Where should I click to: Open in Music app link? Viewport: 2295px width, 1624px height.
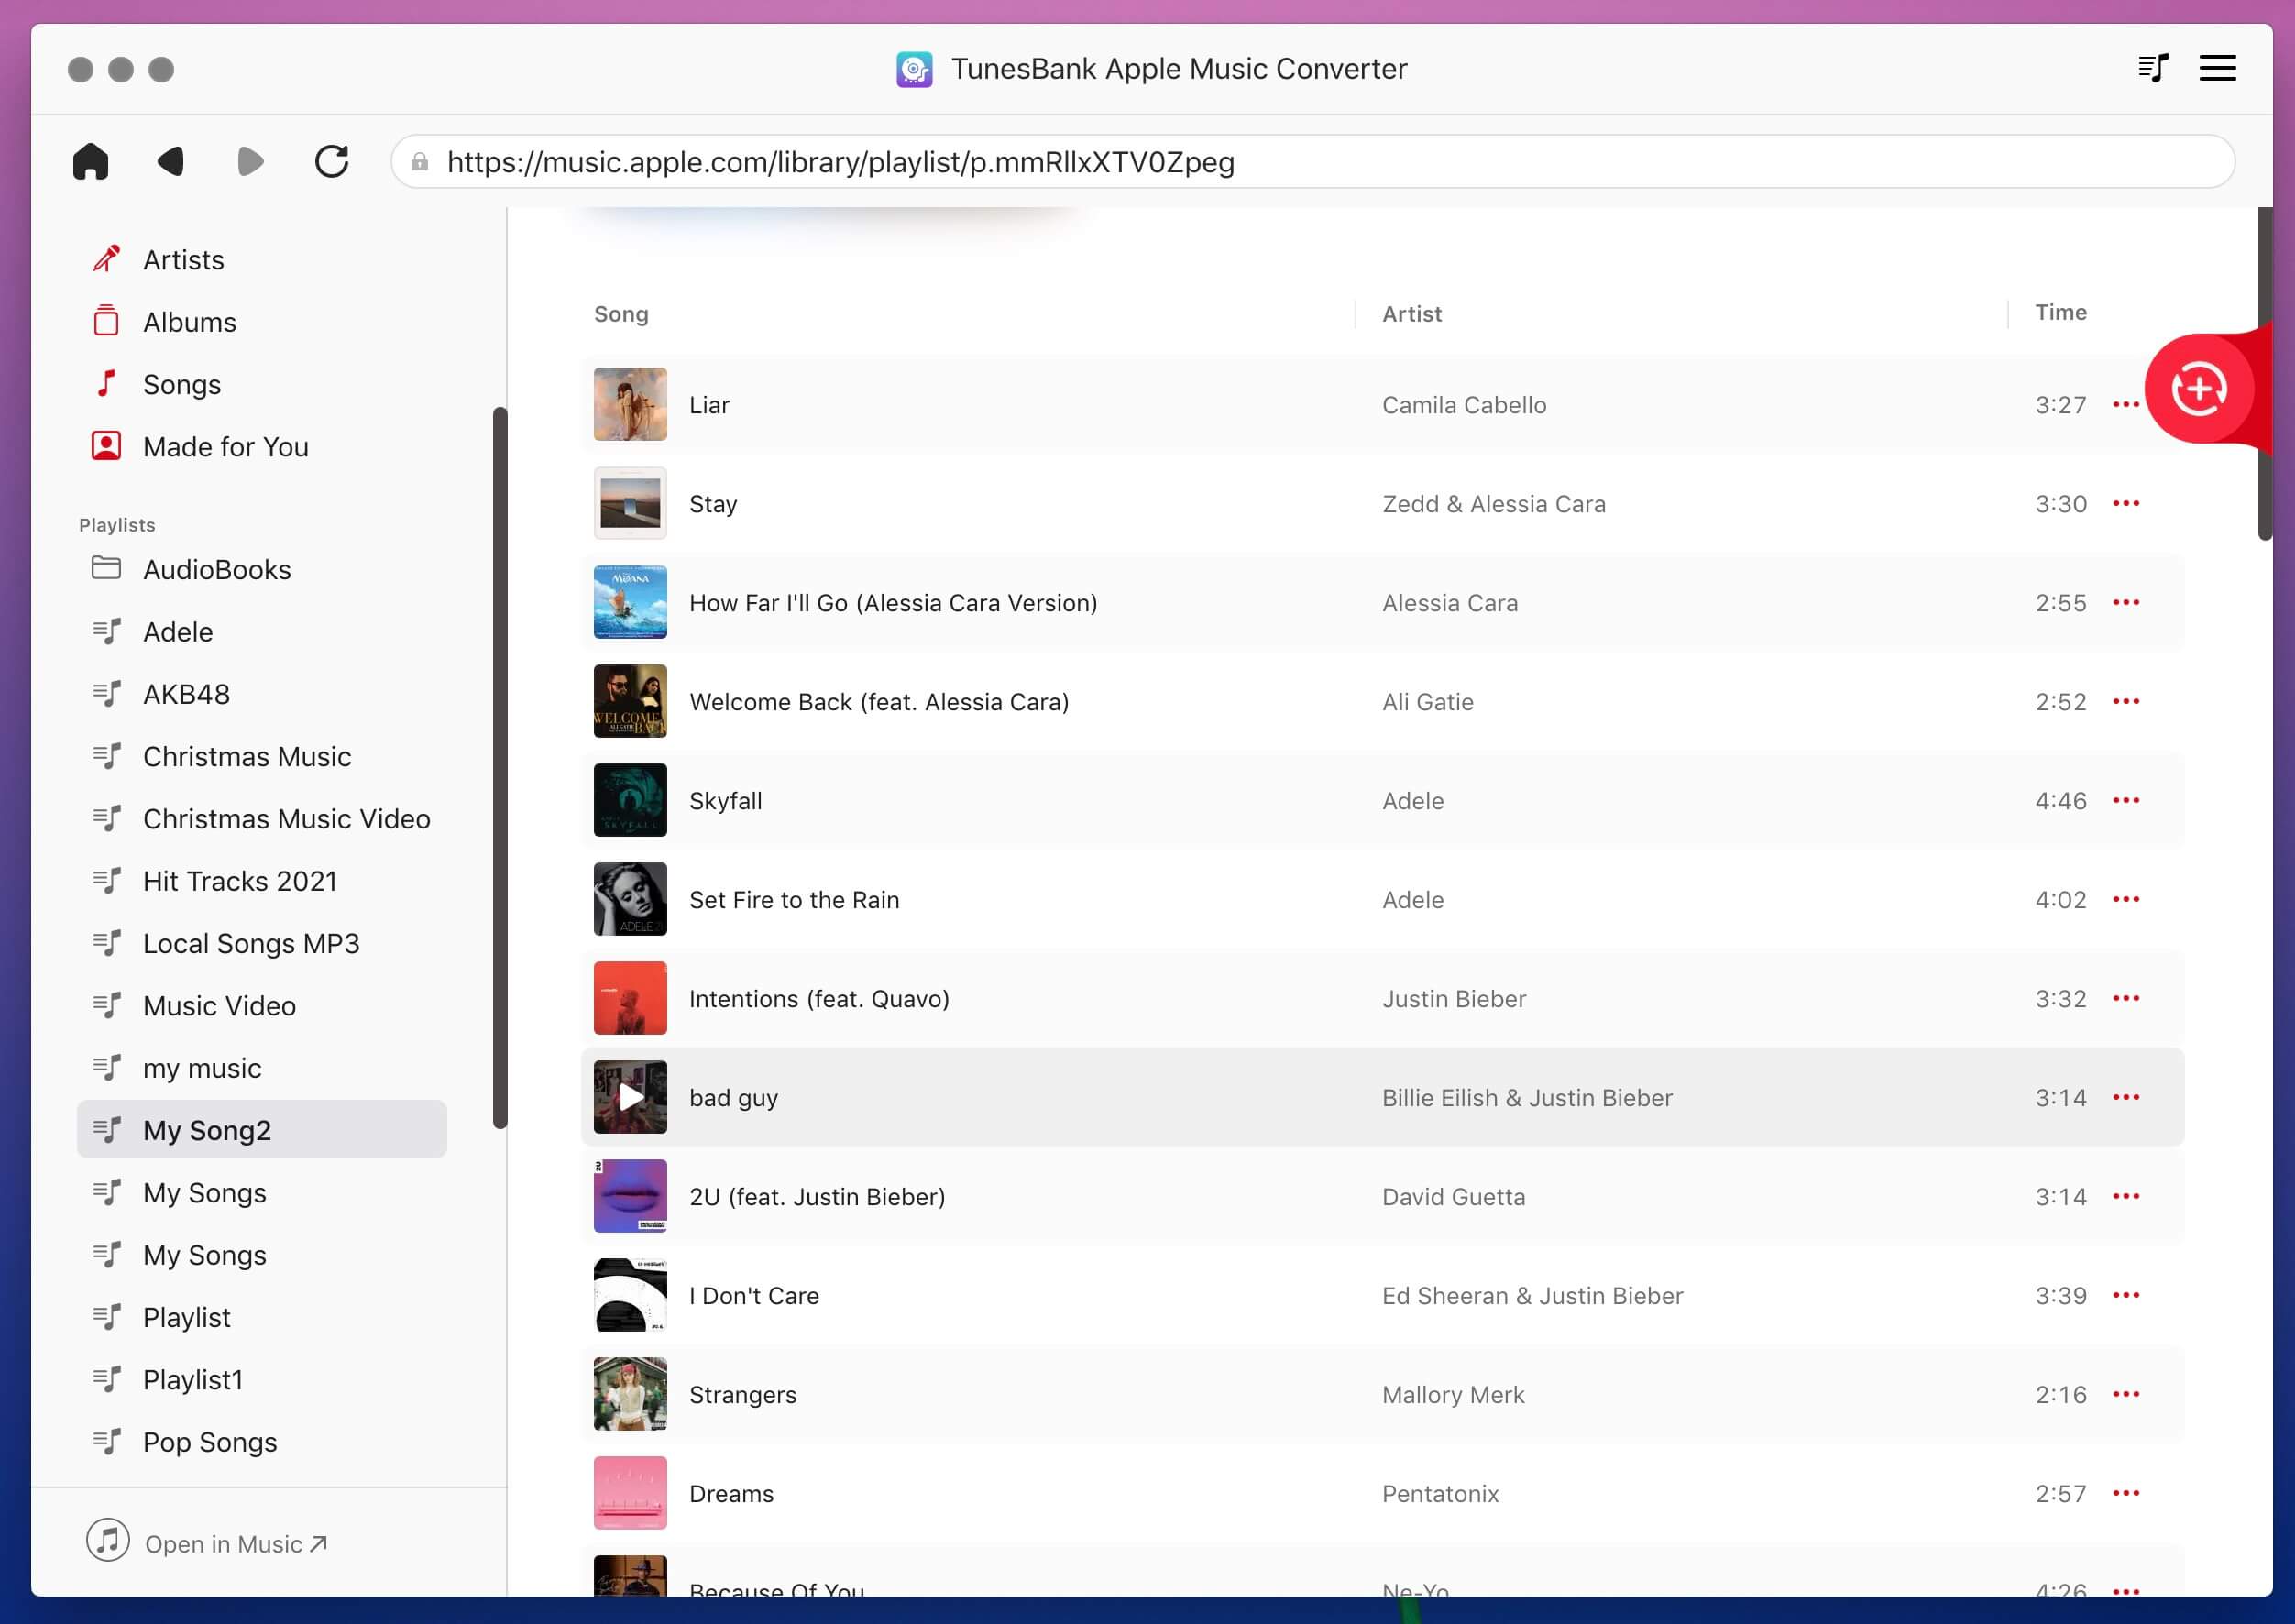tap(234, 1543)
